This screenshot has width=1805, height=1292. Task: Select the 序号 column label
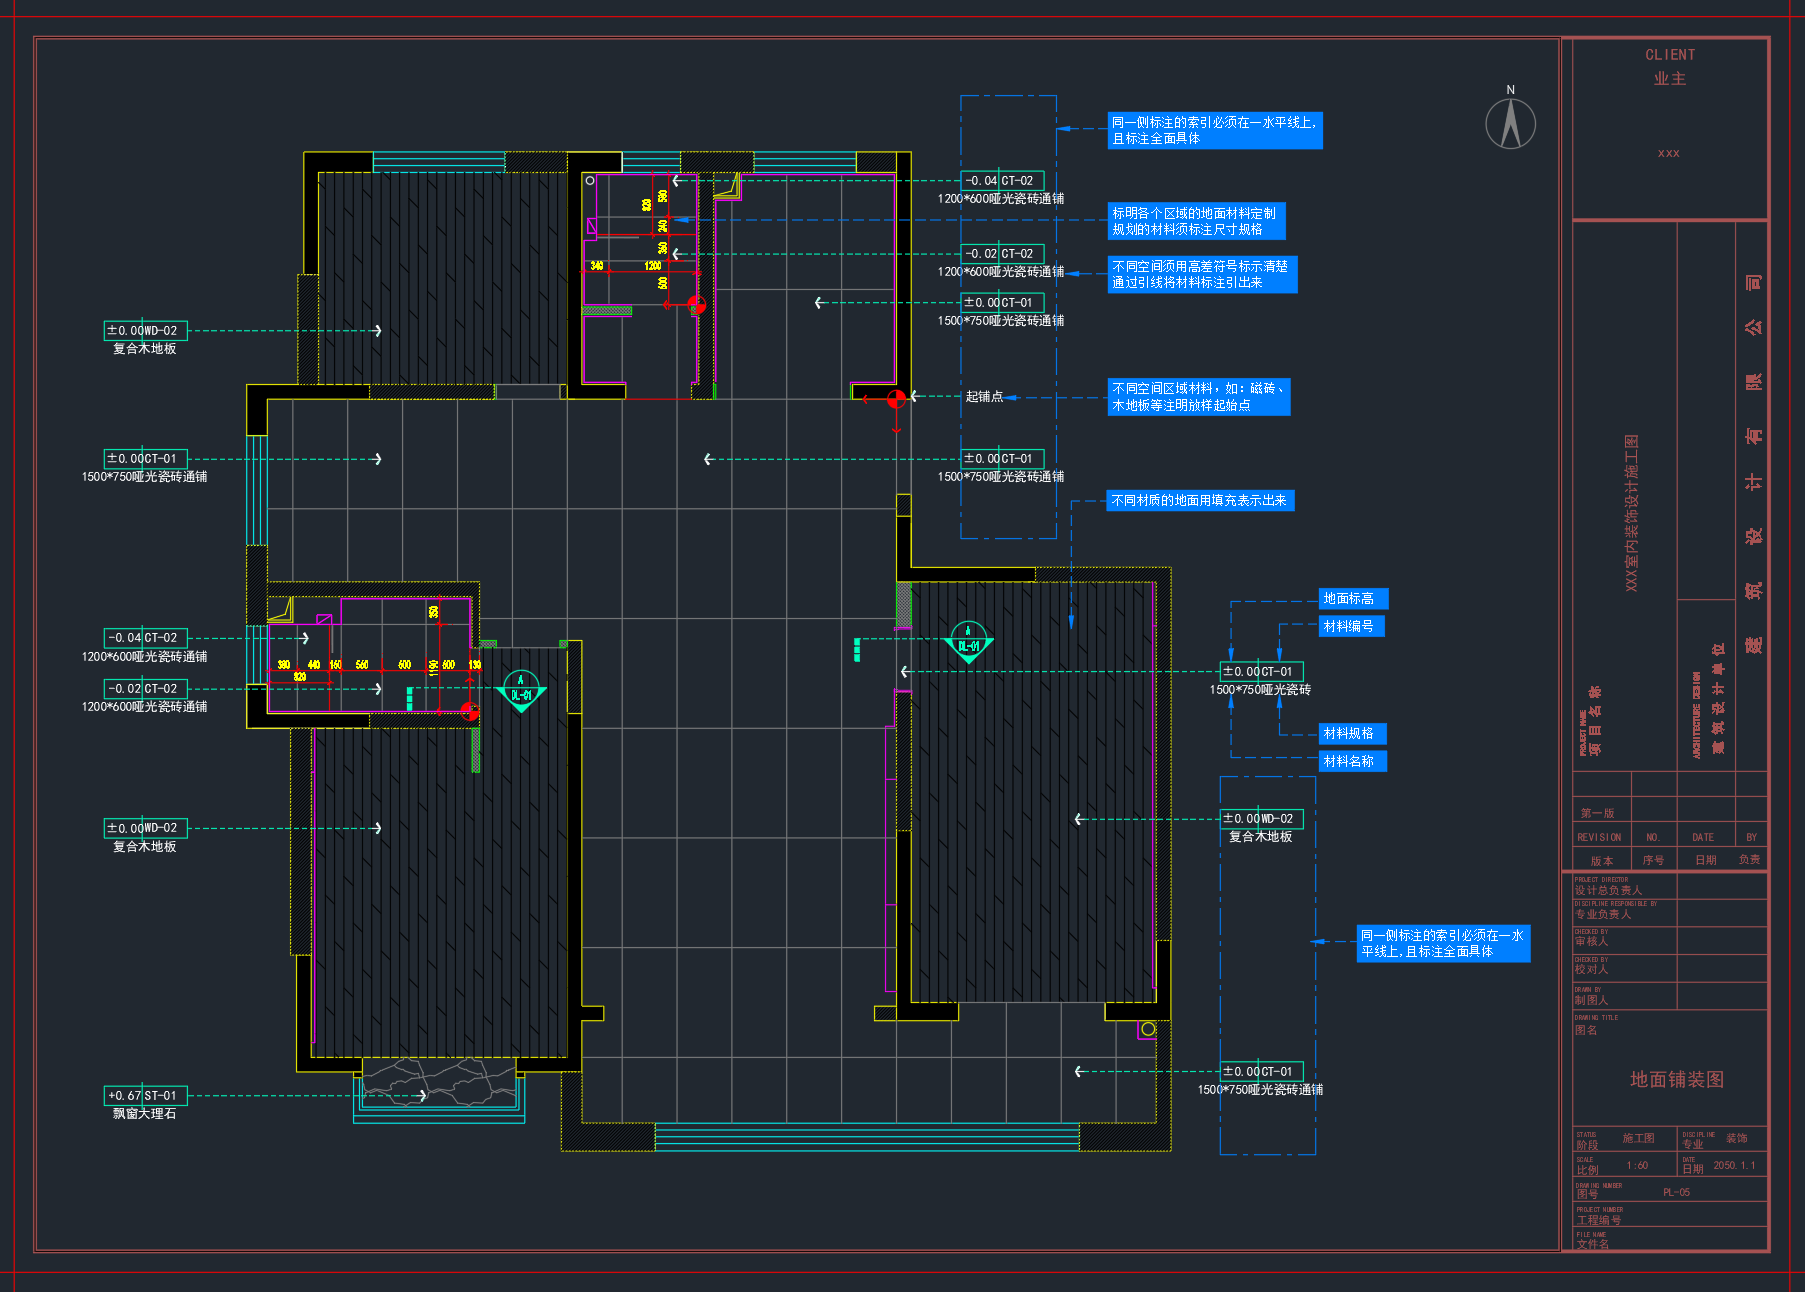(x=1653, y=861)
